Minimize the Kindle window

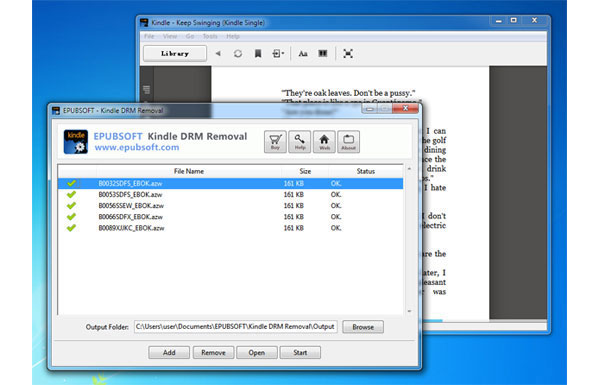tap(499, 21)
